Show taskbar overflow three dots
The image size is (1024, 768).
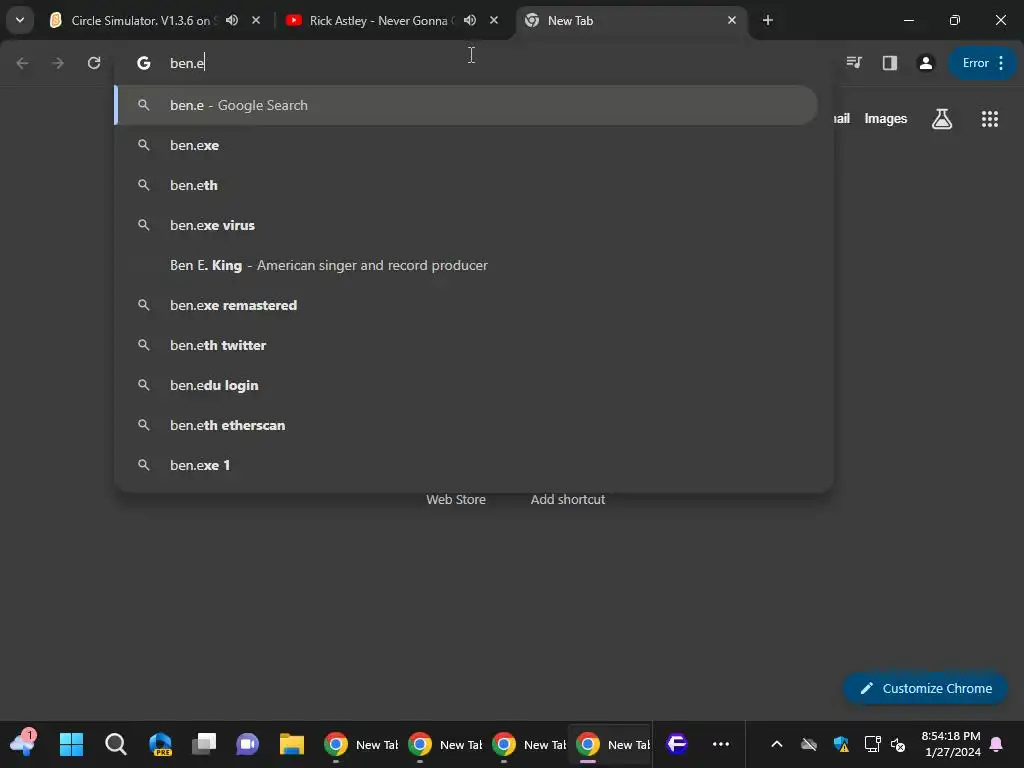pos(721,744)
